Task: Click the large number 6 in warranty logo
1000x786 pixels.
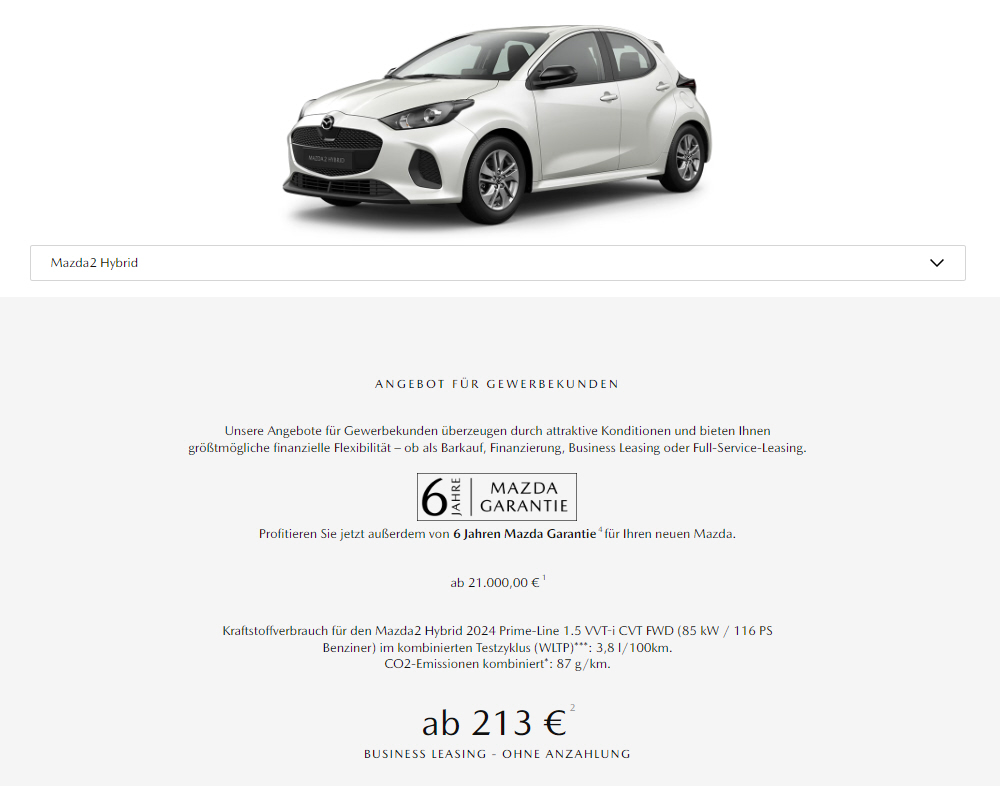Action: tap(434, 498)
